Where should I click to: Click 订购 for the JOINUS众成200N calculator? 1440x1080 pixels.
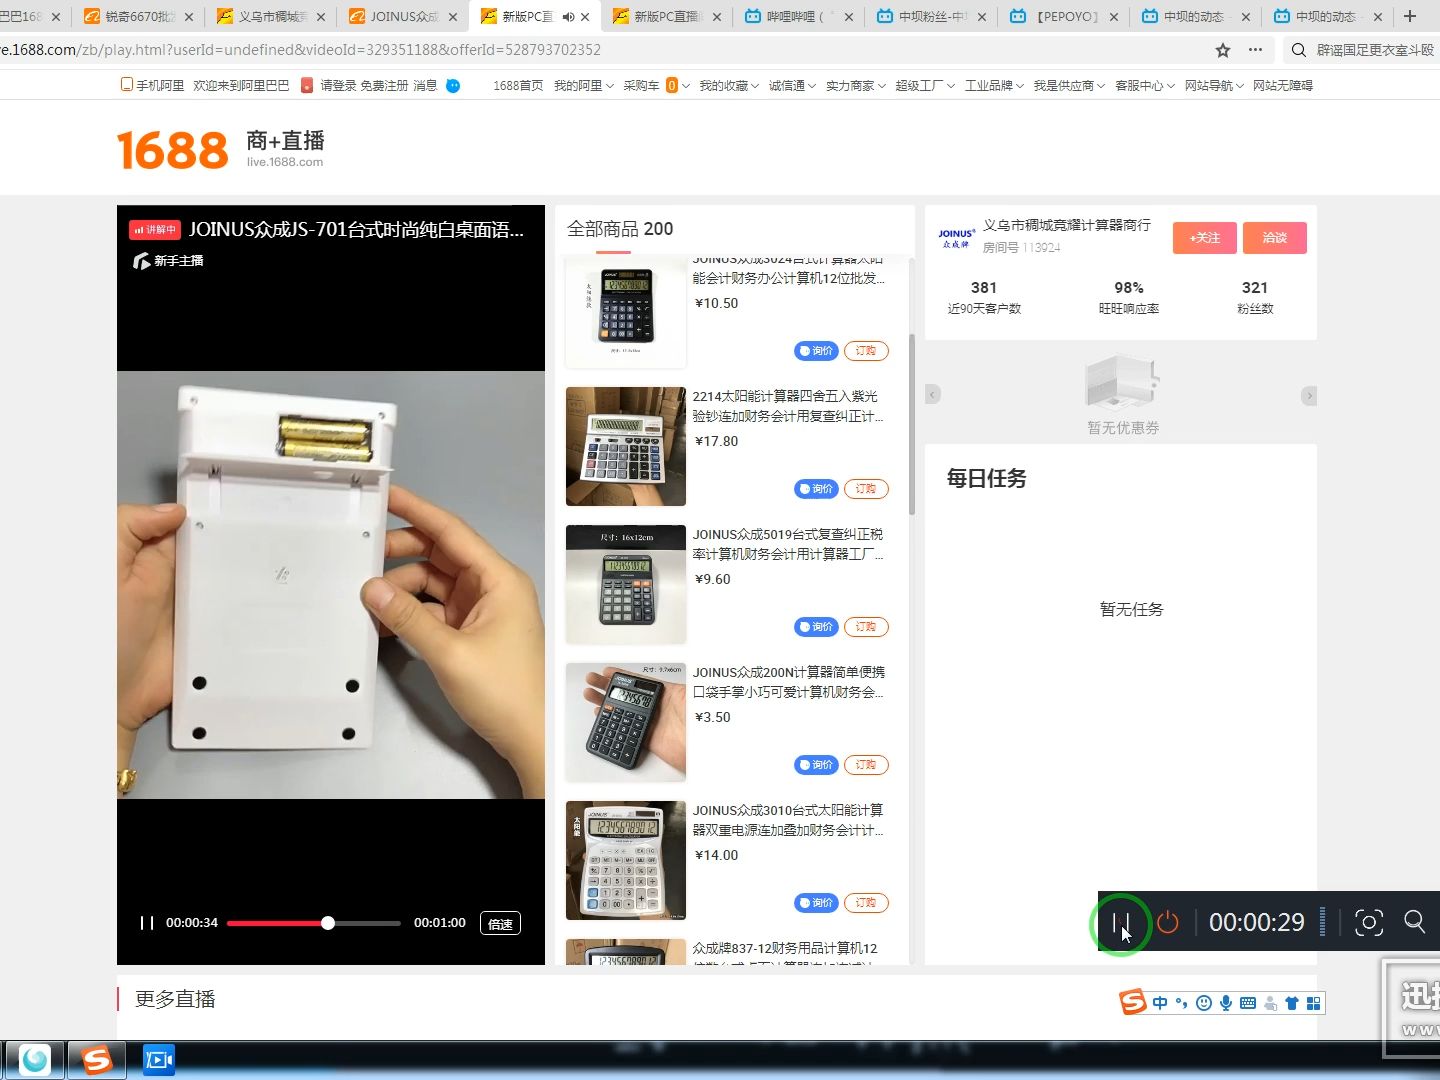click(x=866, y=765)
